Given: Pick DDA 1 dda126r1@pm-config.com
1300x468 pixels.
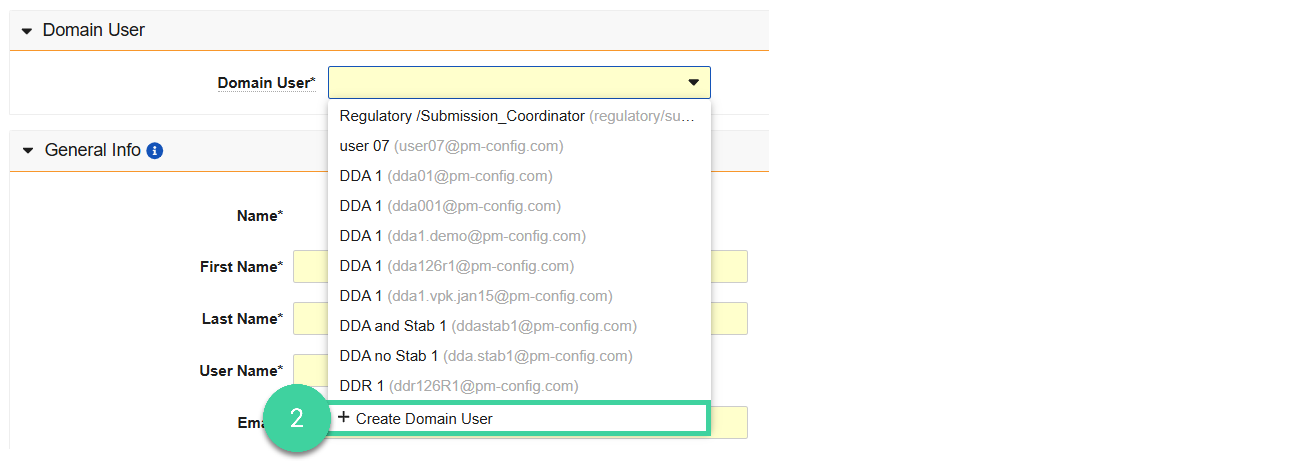Looking at the screenshot, I should pos(519,266).
